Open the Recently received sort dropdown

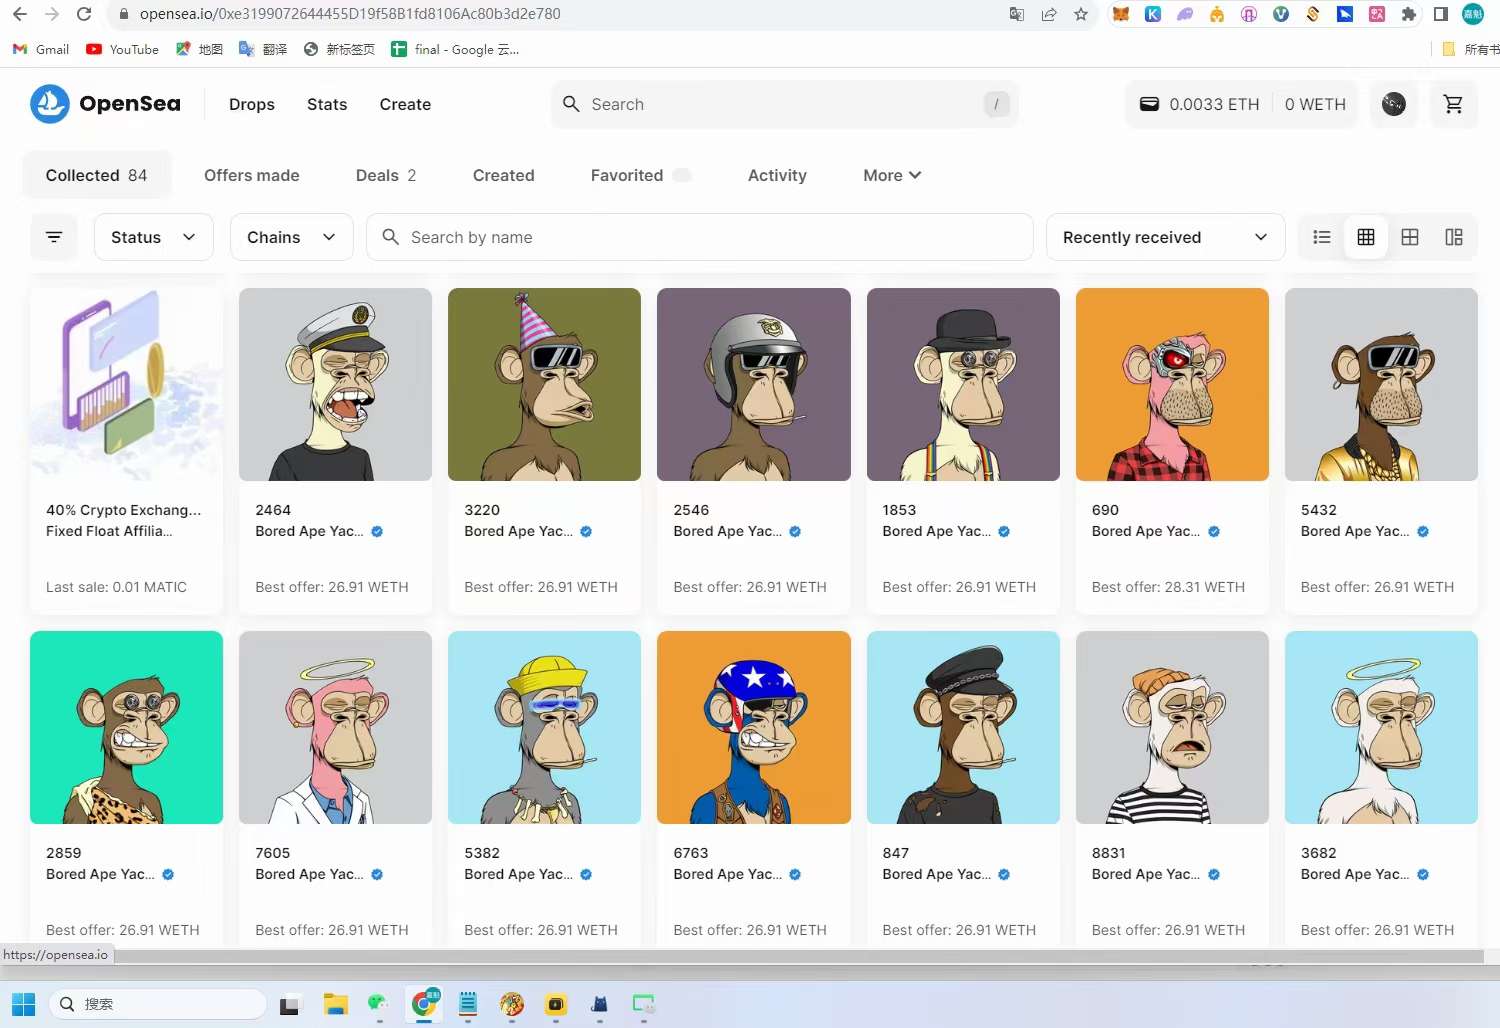1165,237
